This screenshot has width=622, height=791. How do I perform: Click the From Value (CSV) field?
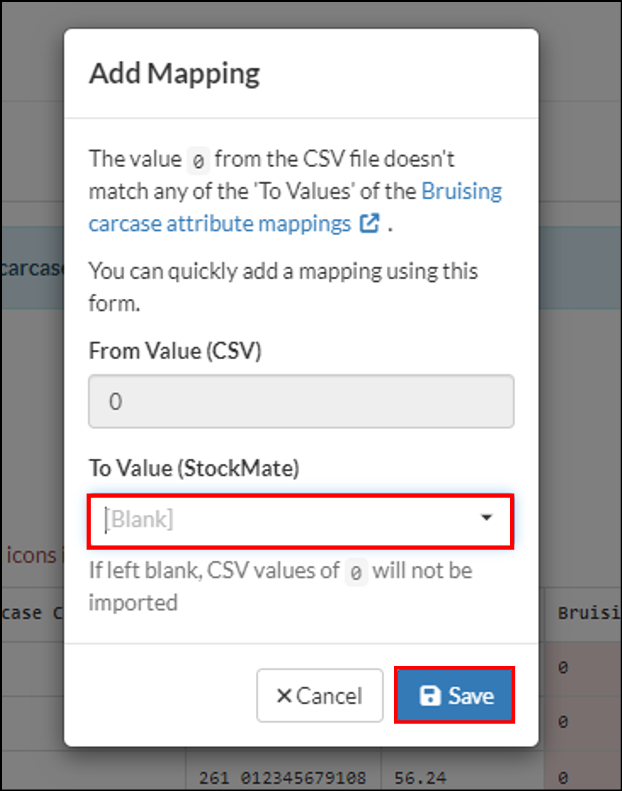point(301,401)
